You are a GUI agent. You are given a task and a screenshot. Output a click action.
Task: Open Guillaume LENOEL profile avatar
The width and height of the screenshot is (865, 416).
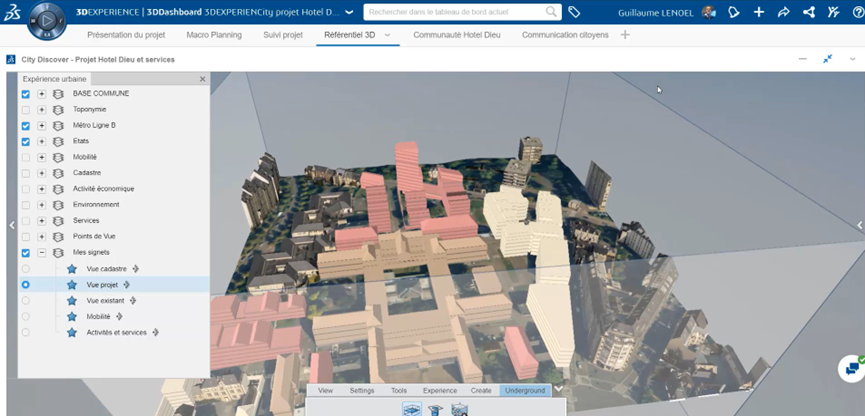708,12
